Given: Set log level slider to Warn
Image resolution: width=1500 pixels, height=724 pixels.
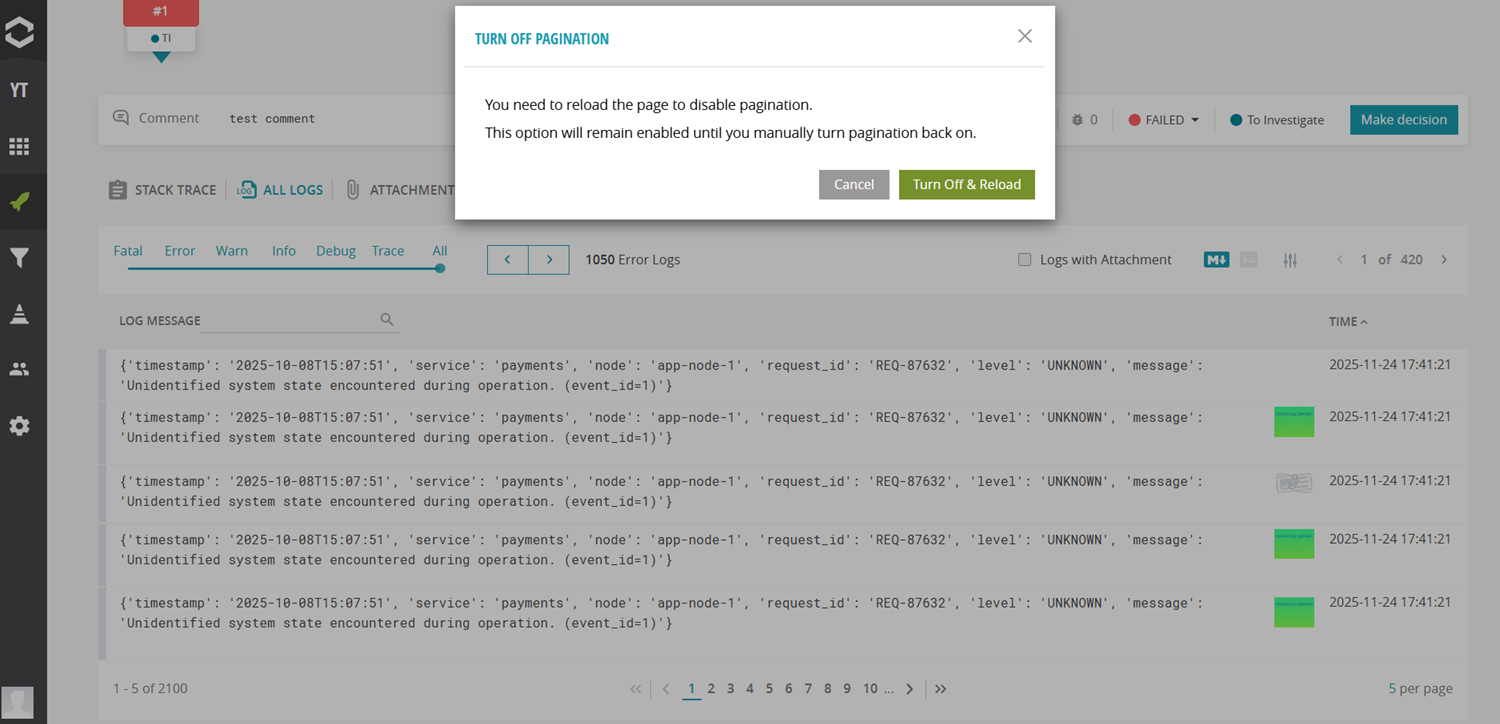Looking at the screenshot, I should tap(232, 251).
